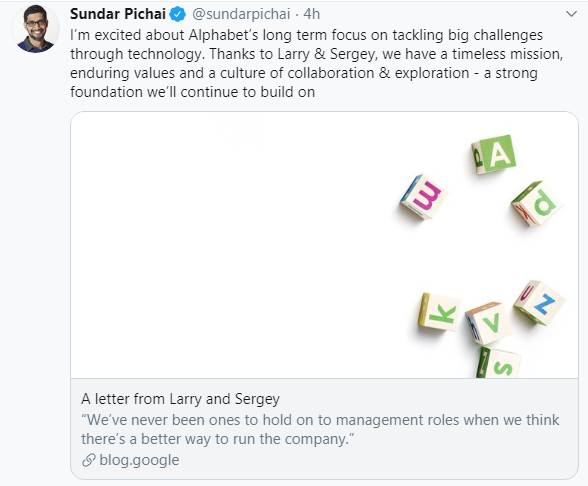This screenshot has width=588, height=486.
Task: Click the green 'k' block in the image
Action: point(440,312)
